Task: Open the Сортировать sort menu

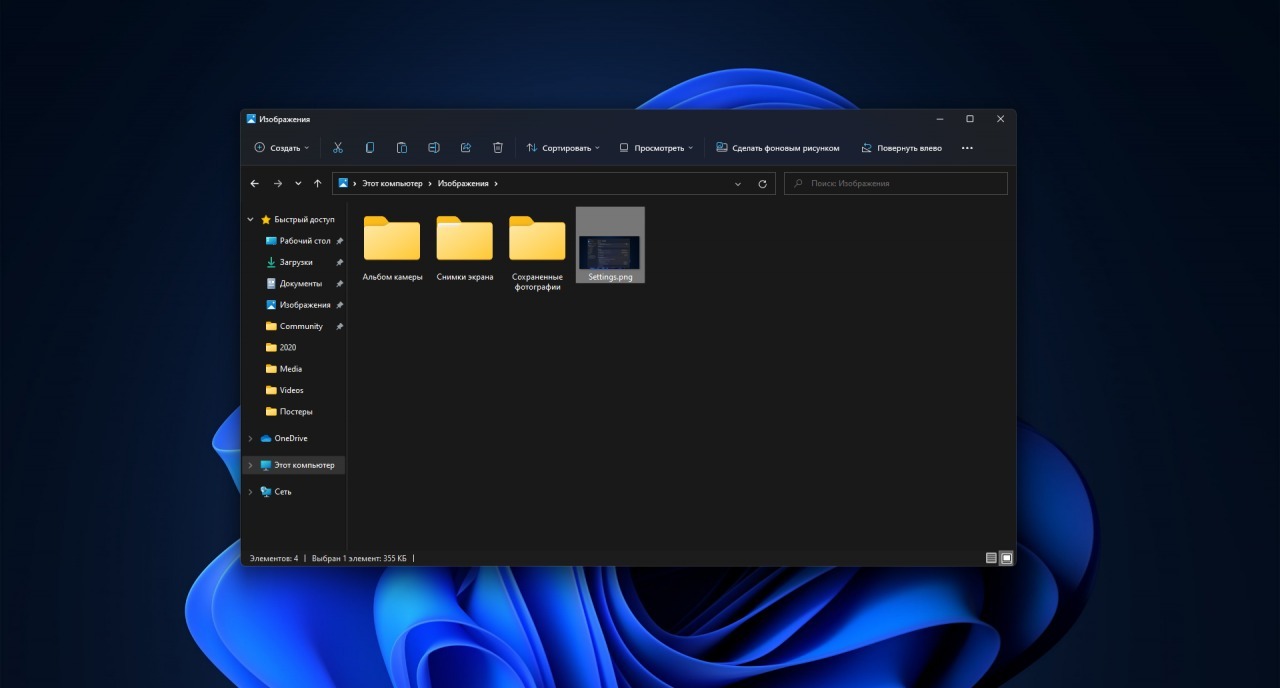Action: pos(563,148)
